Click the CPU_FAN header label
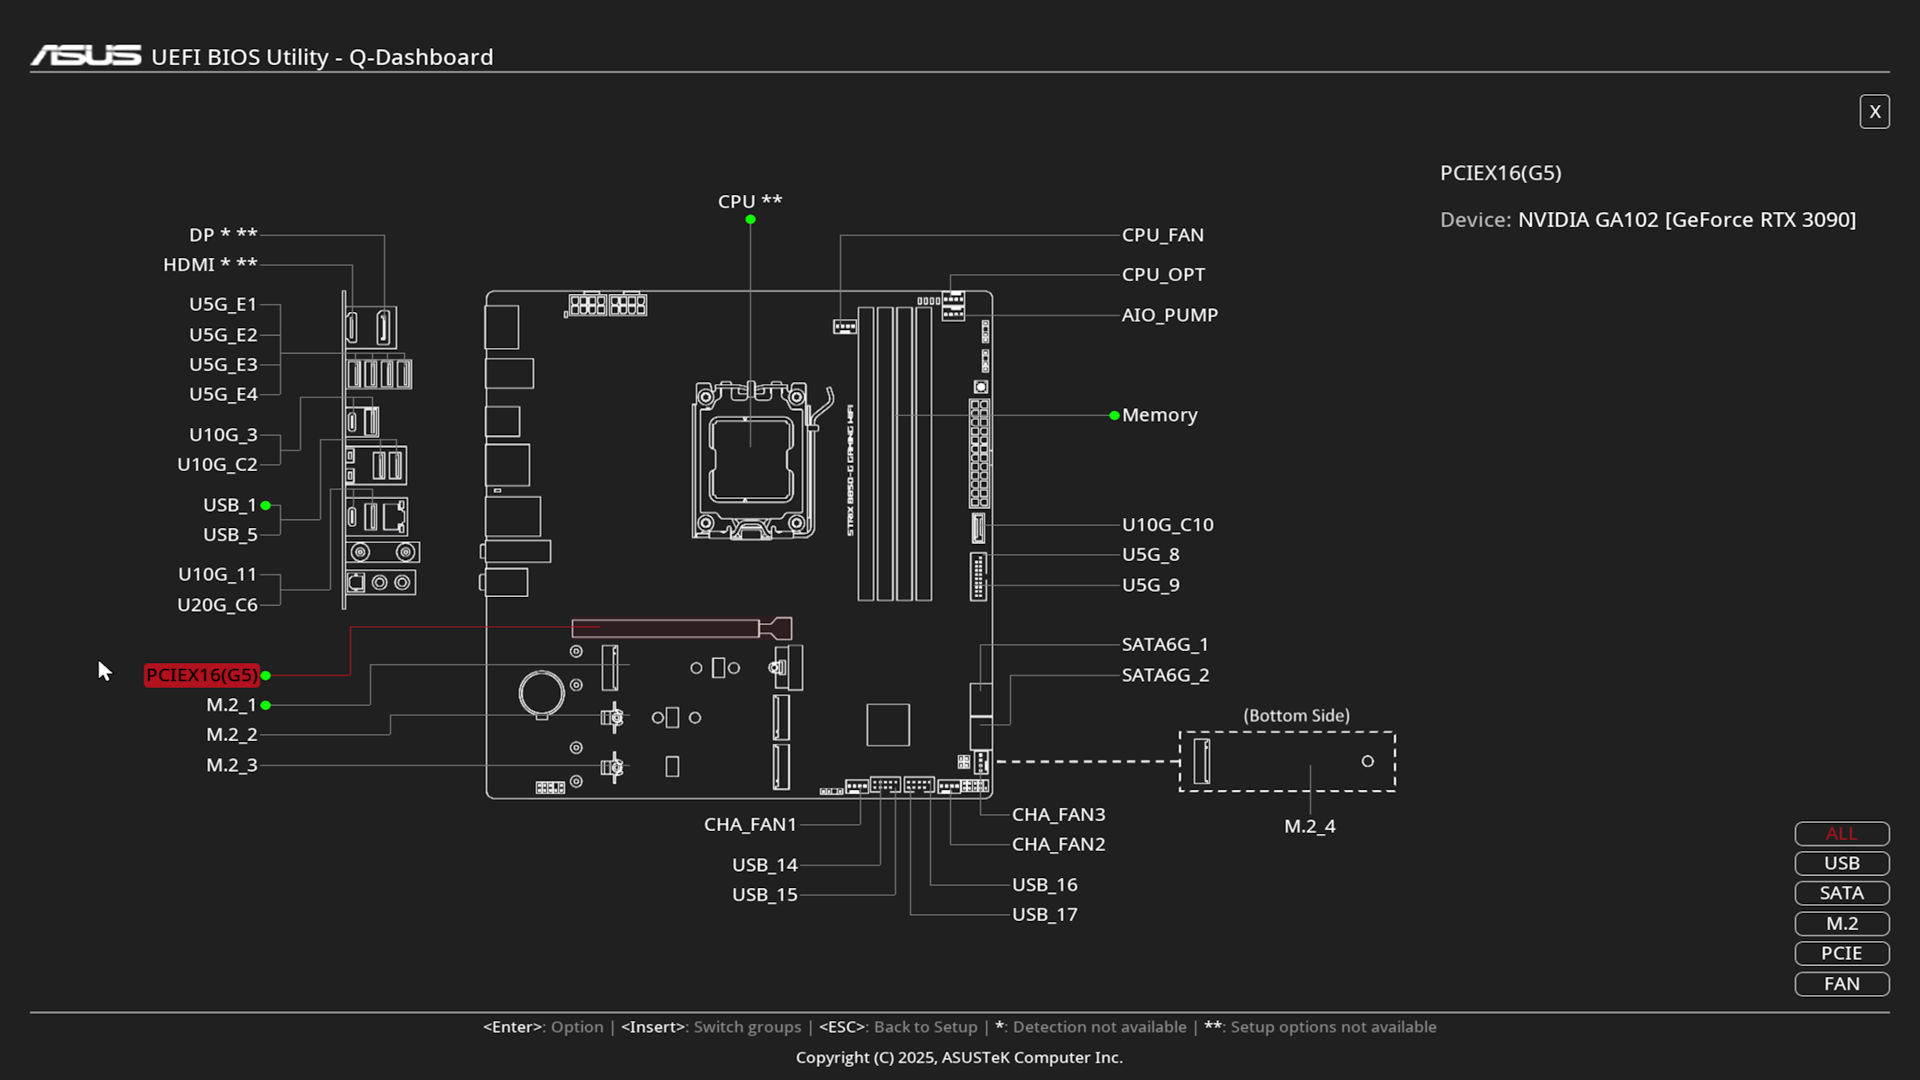This screenshot has width=1920, height=1080. 1162,235
